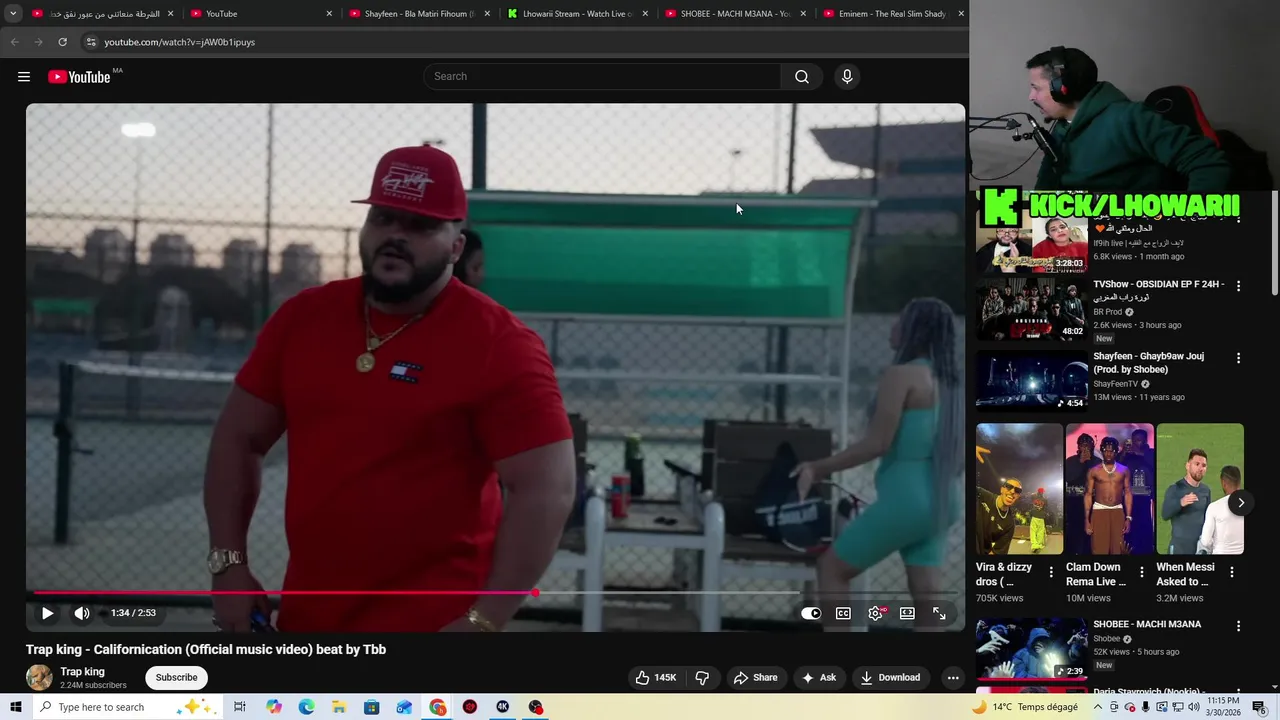Seek on the red video progress bar
Screen dimensions: 1280x720
pos(495,593)
